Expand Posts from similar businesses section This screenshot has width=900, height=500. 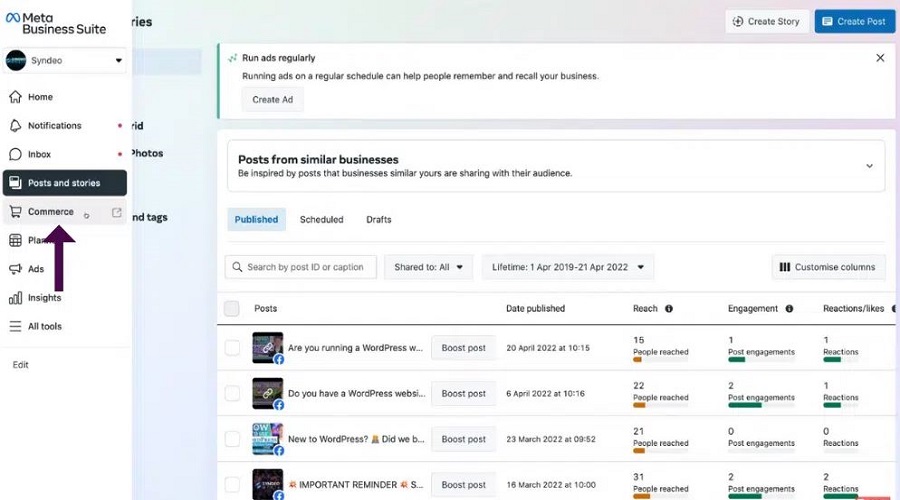pyautogui.click(x=870, y=166)
